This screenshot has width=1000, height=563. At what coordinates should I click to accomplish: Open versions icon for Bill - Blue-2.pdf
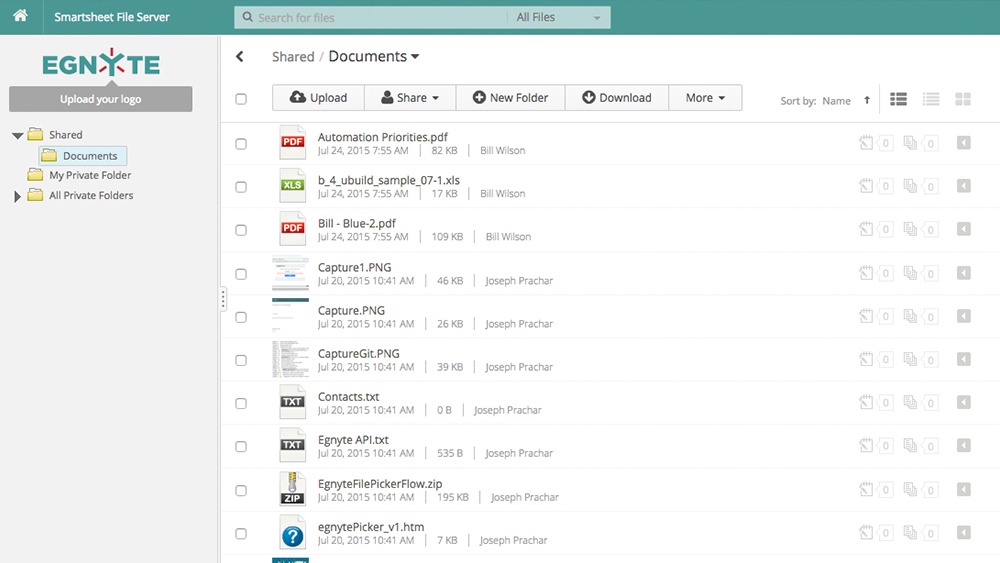point(910,230)
